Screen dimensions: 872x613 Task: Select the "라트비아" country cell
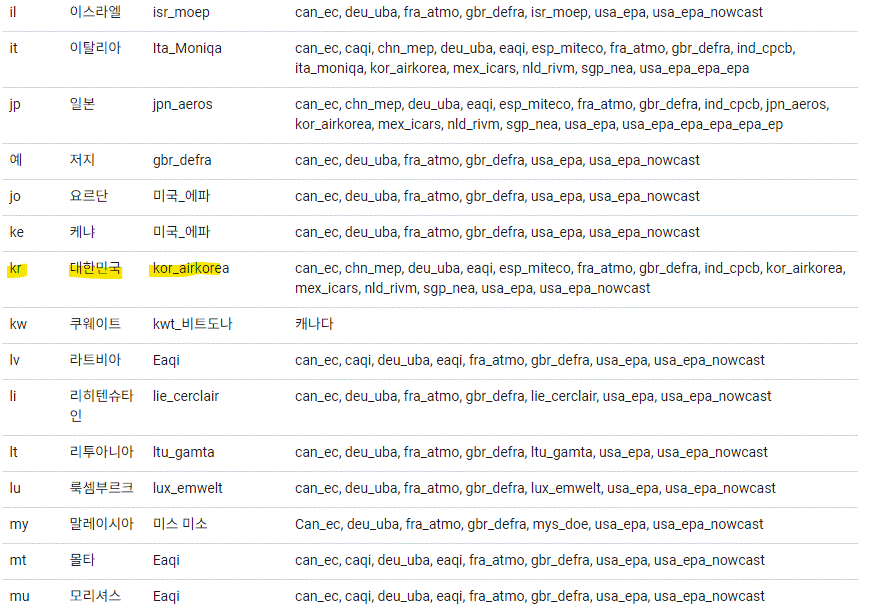pyautogui.click(x=95, y=360)
